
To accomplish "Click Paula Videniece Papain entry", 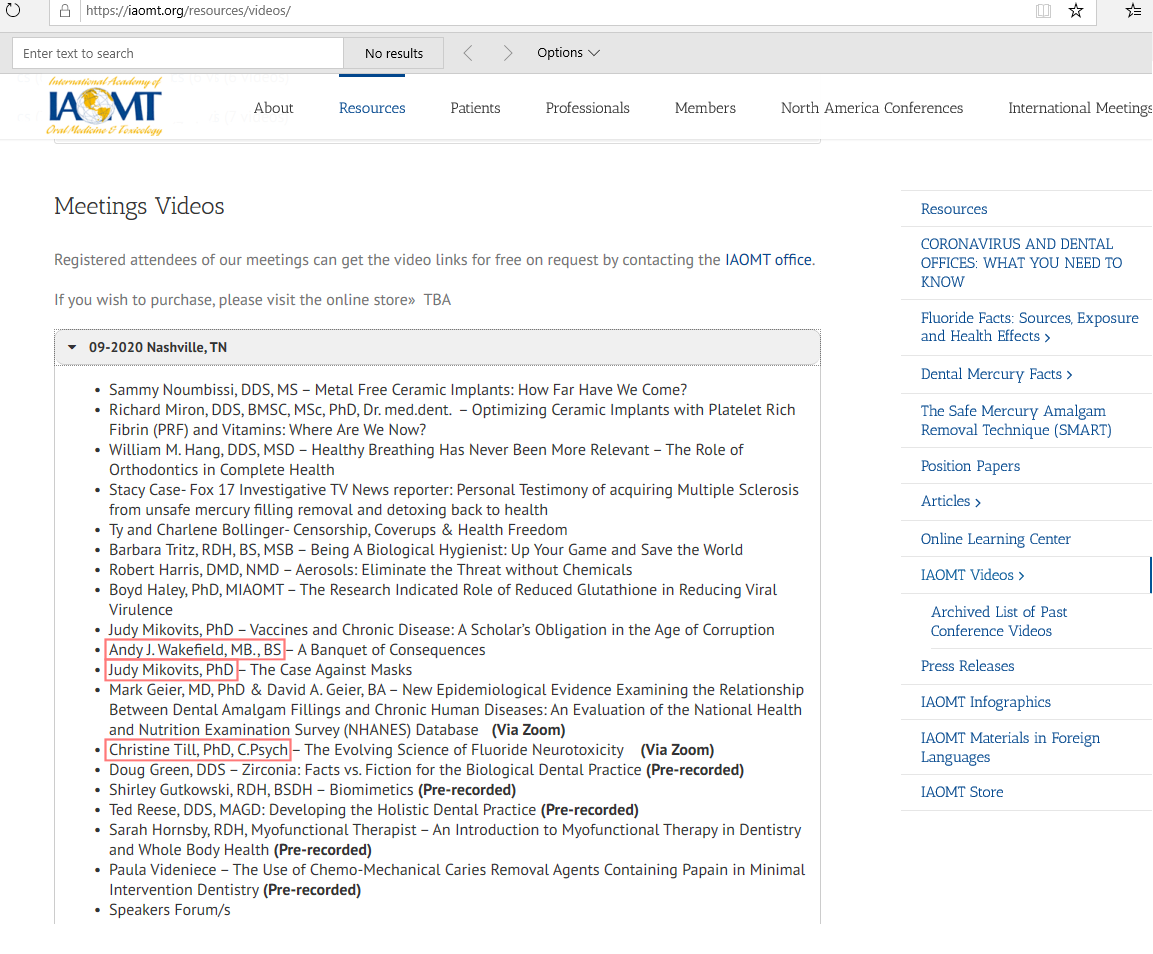I will [457, 880].
